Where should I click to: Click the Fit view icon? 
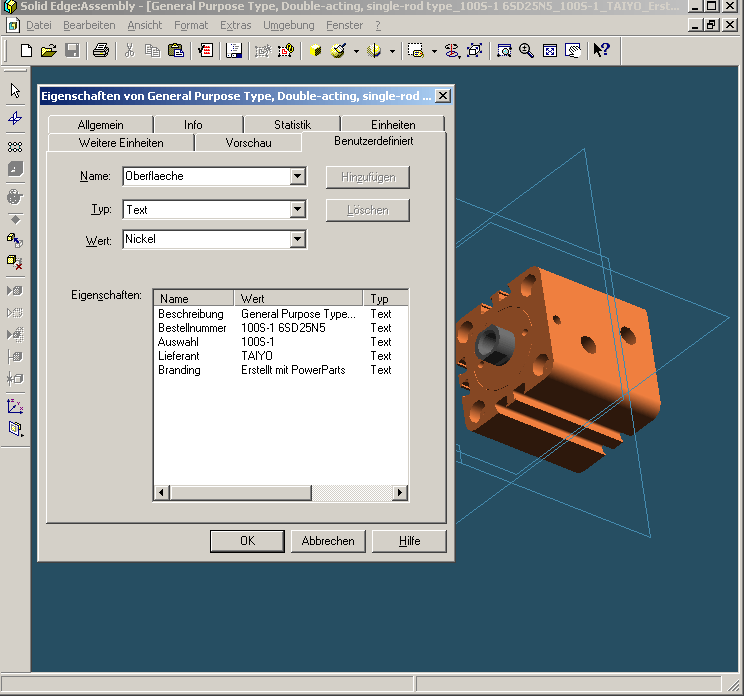(x=550, y=50)
